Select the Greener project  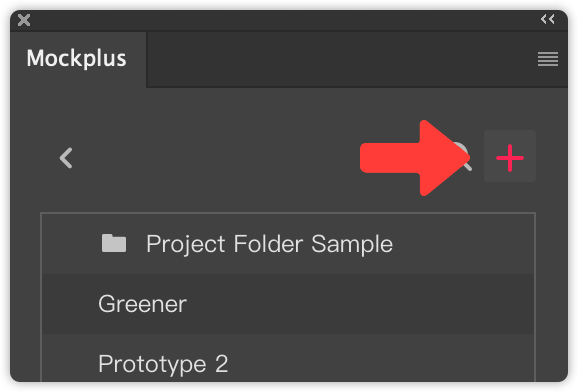[288, 304]
